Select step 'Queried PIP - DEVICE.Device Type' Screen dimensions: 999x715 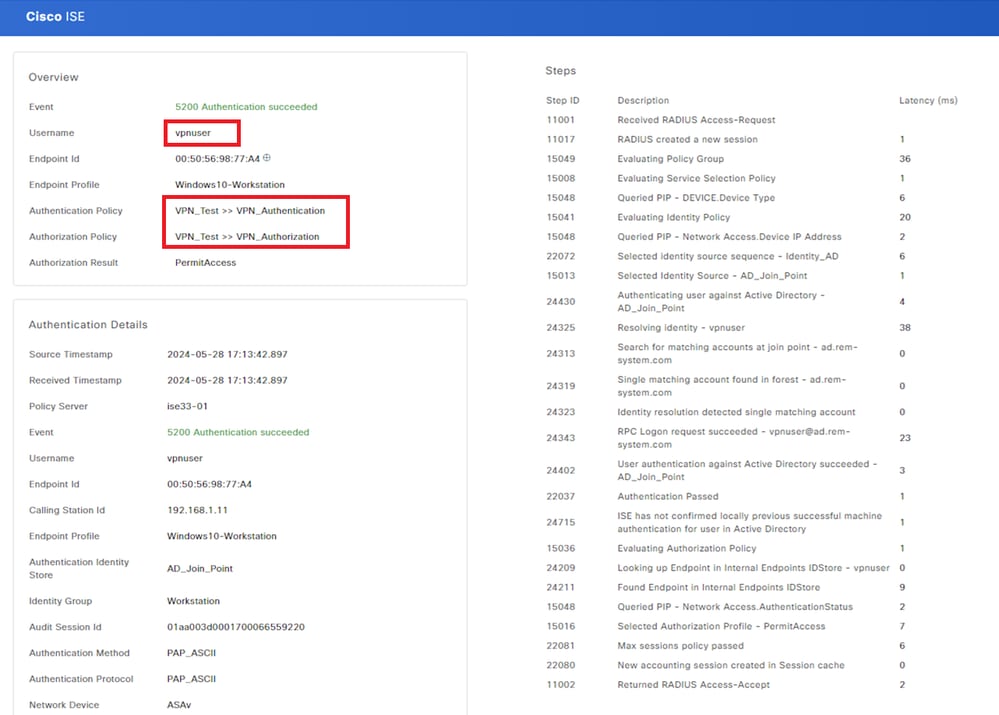pyautogui.click(x=696, y=198)
